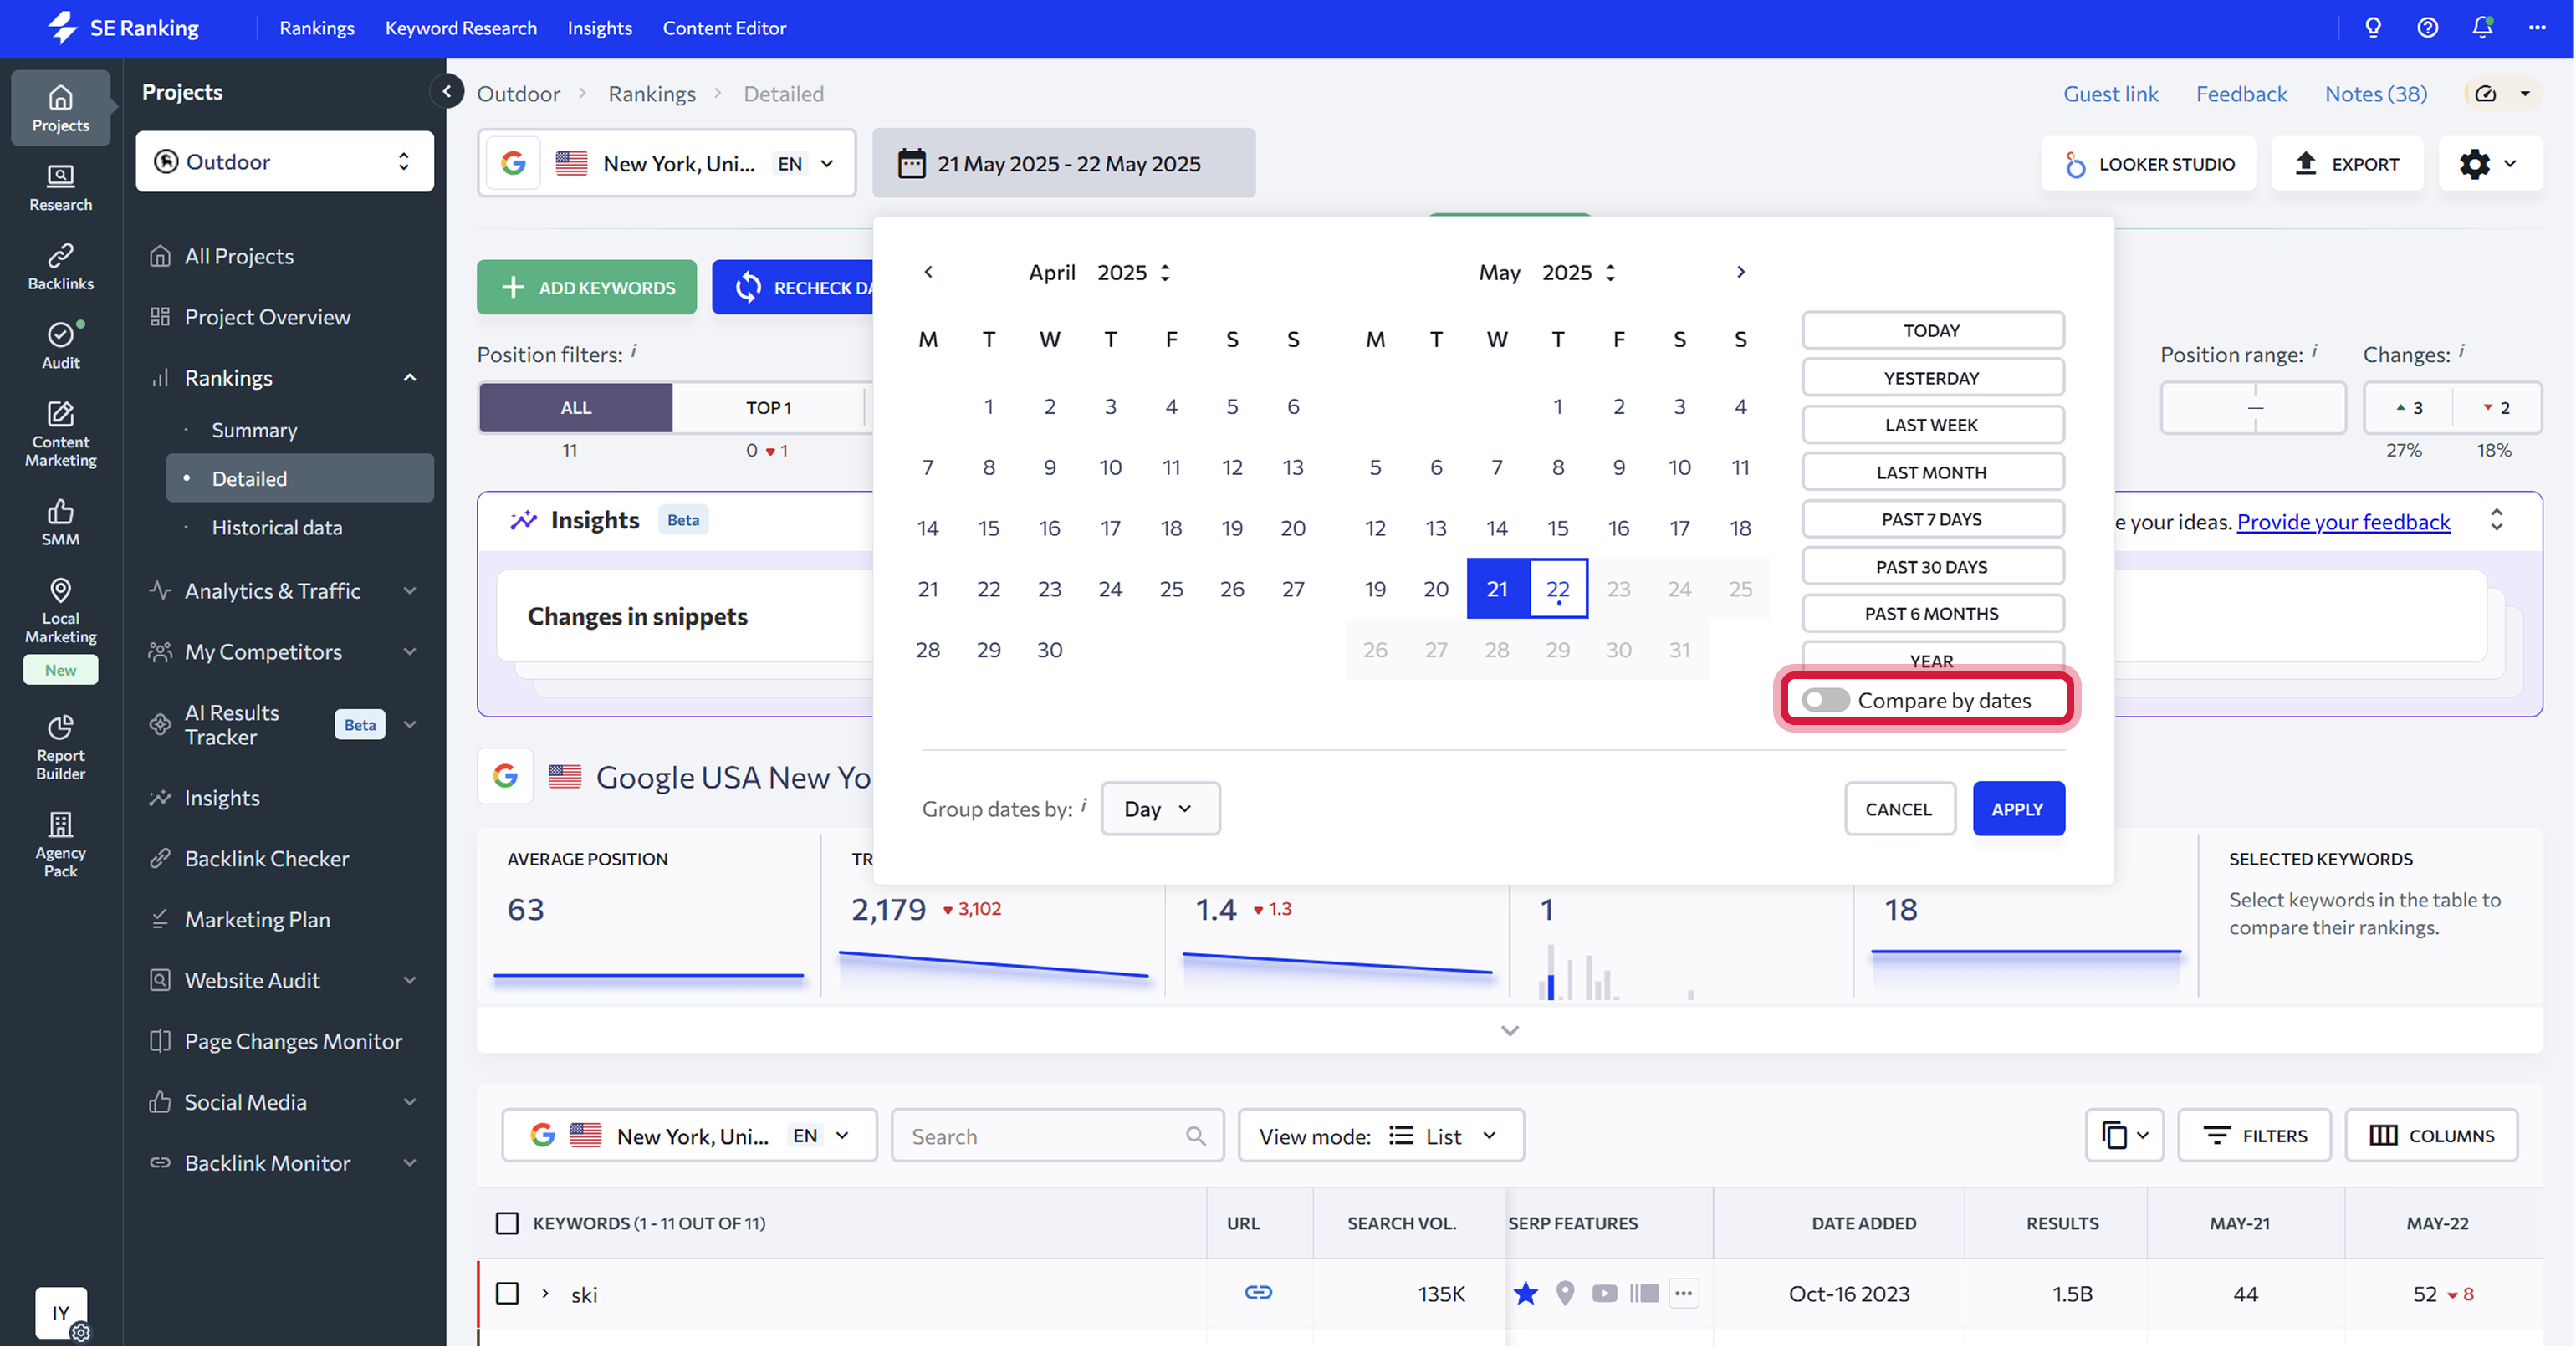Select the ALL position filter tab

click(575, 408)
